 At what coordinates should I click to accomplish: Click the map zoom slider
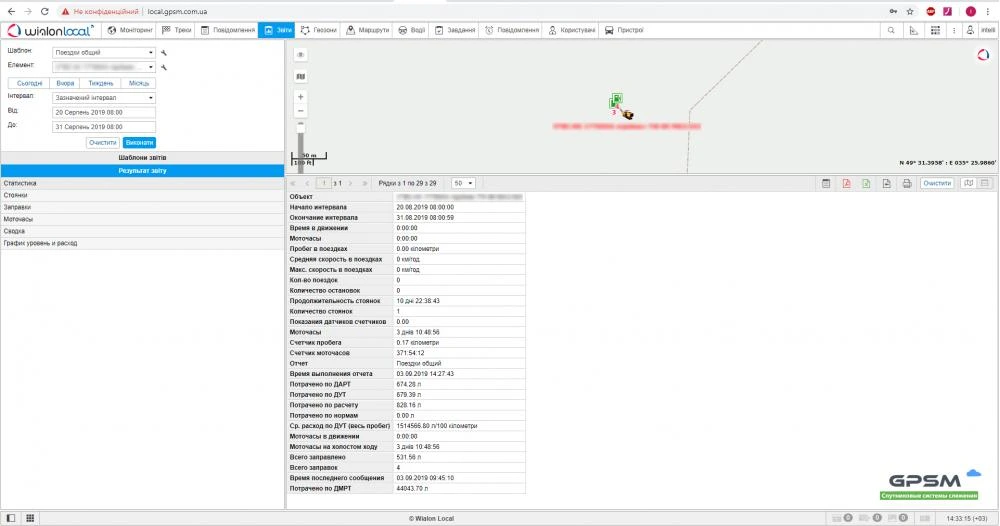point(301,135)
